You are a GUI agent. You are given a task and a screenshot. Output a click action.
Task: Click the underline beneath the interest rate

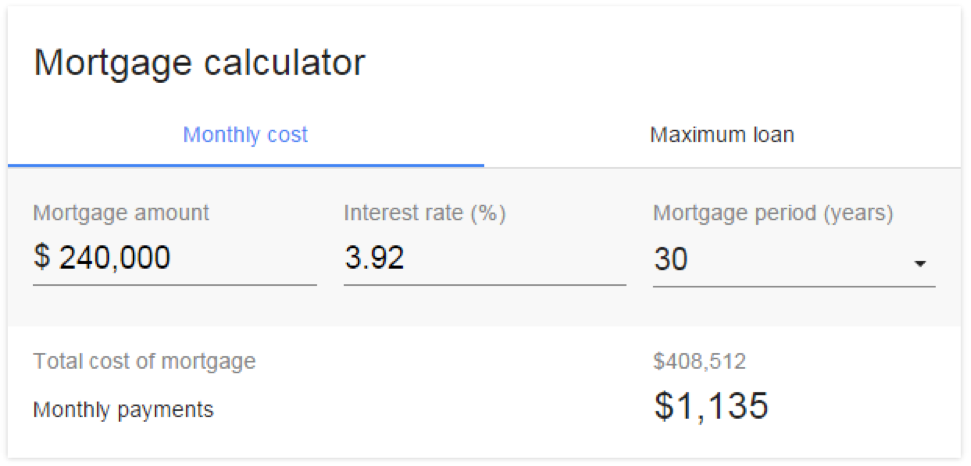tap(485, 285)
